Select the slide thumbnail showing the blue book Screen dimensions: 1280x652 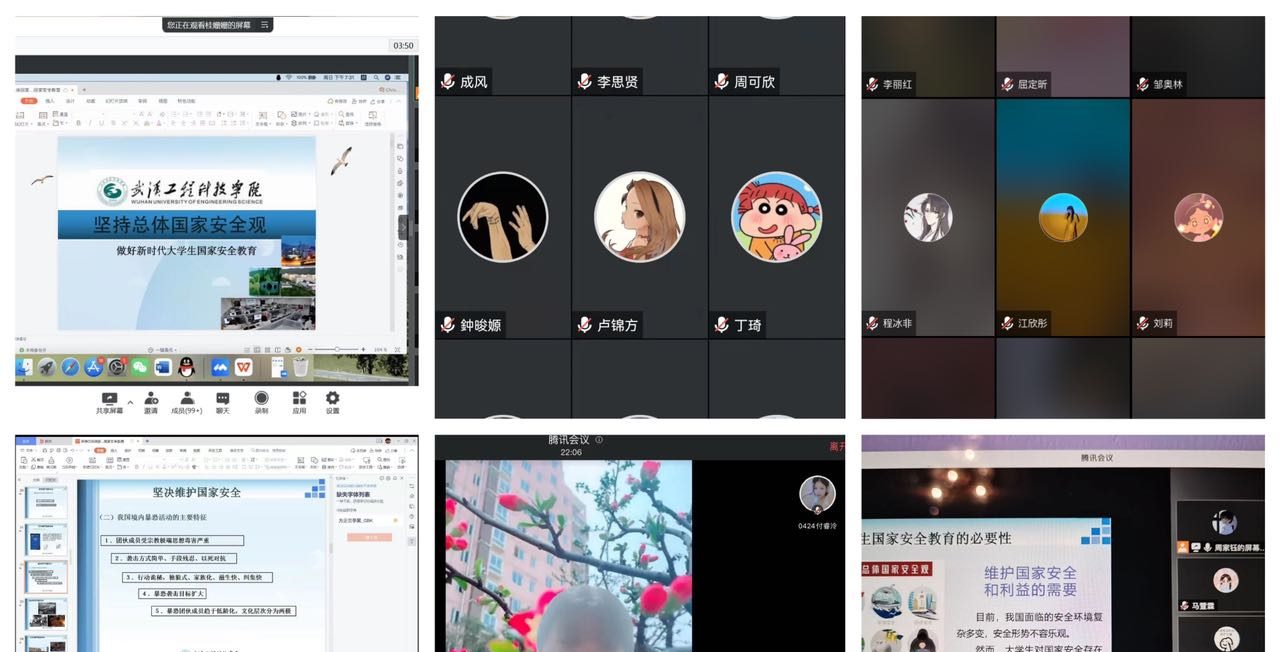(45, 541)
